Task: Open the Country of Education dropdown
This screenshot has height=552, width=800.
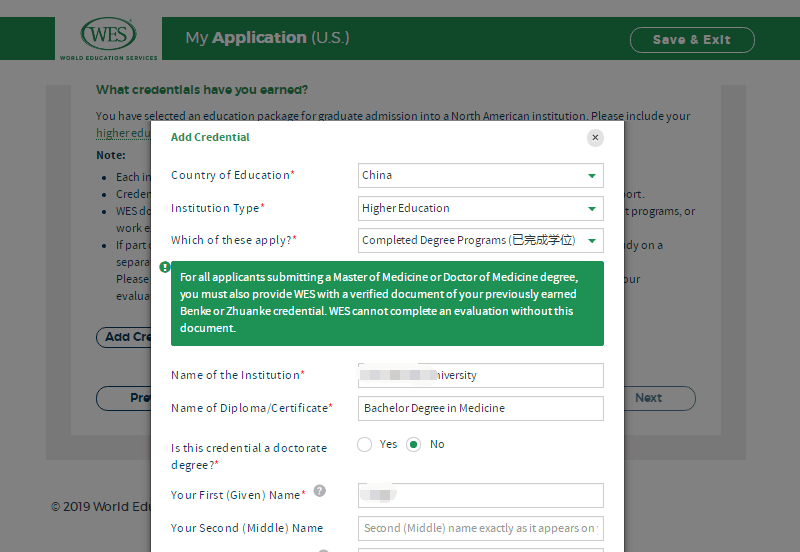Action: [480, 176]
